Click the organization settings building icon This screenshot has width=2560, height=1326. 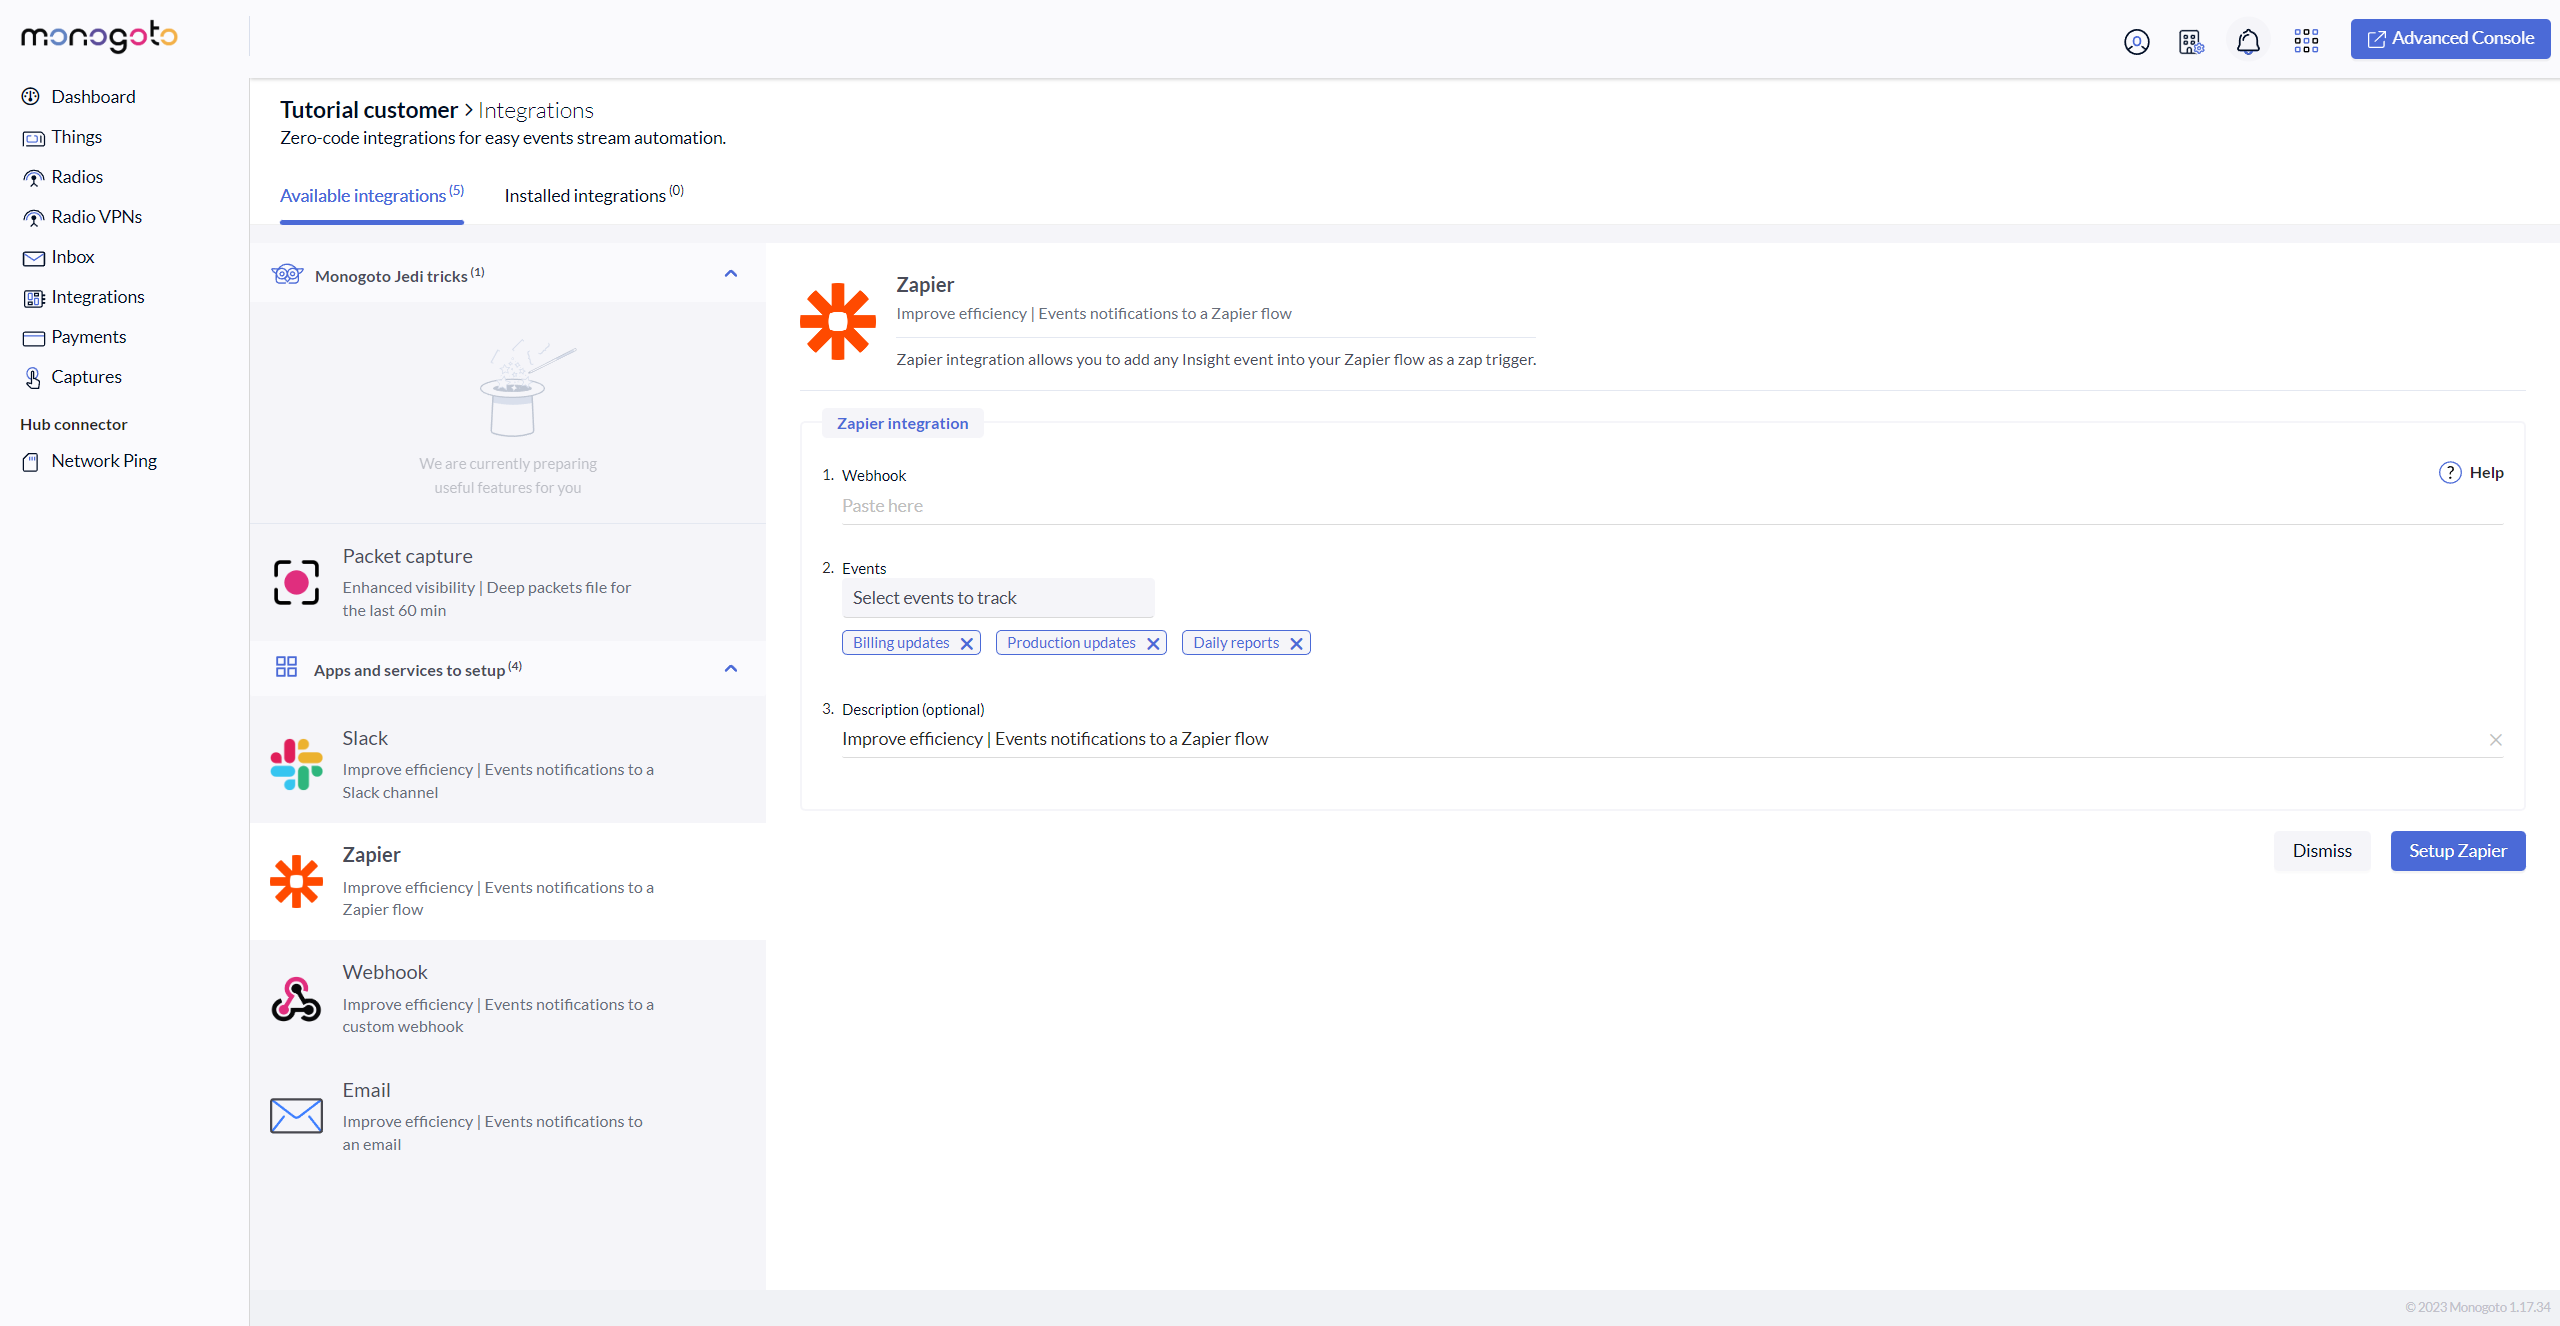pyautogui.click(x=2191, y=41)
